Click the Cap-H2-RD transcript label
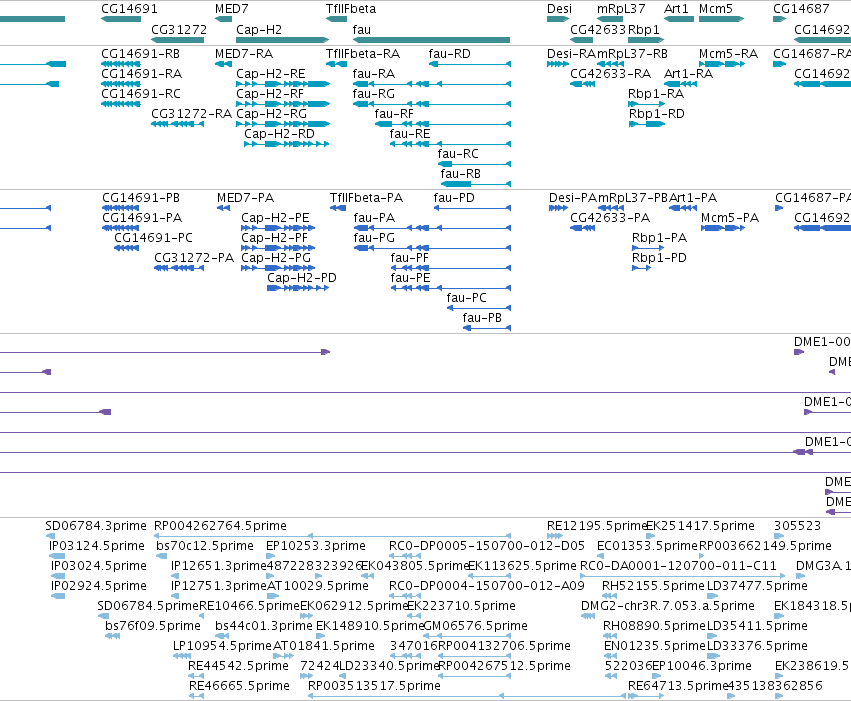The image size is (851, 701). tap(280, 133)
